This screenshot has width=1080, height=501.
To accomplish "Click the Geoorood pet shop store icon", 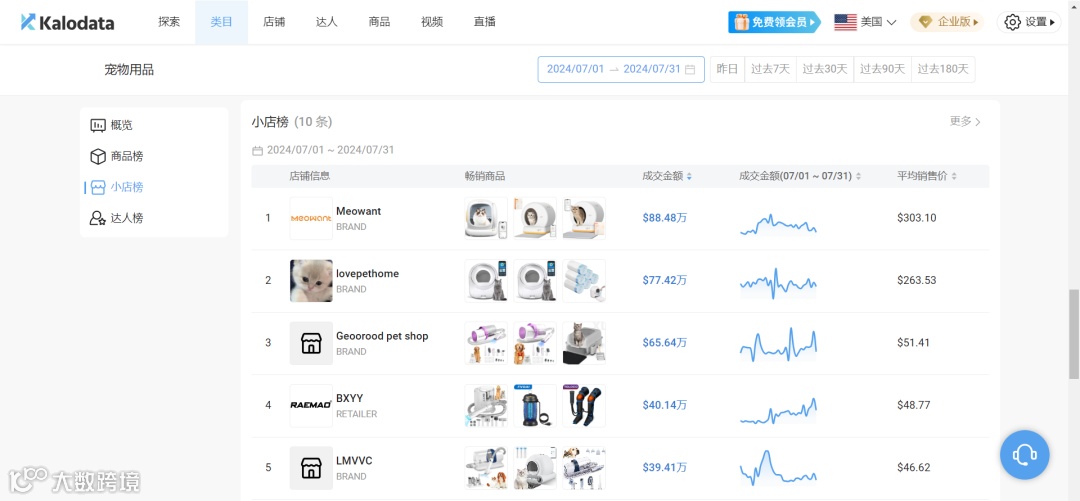I will [x=311, y=342].
